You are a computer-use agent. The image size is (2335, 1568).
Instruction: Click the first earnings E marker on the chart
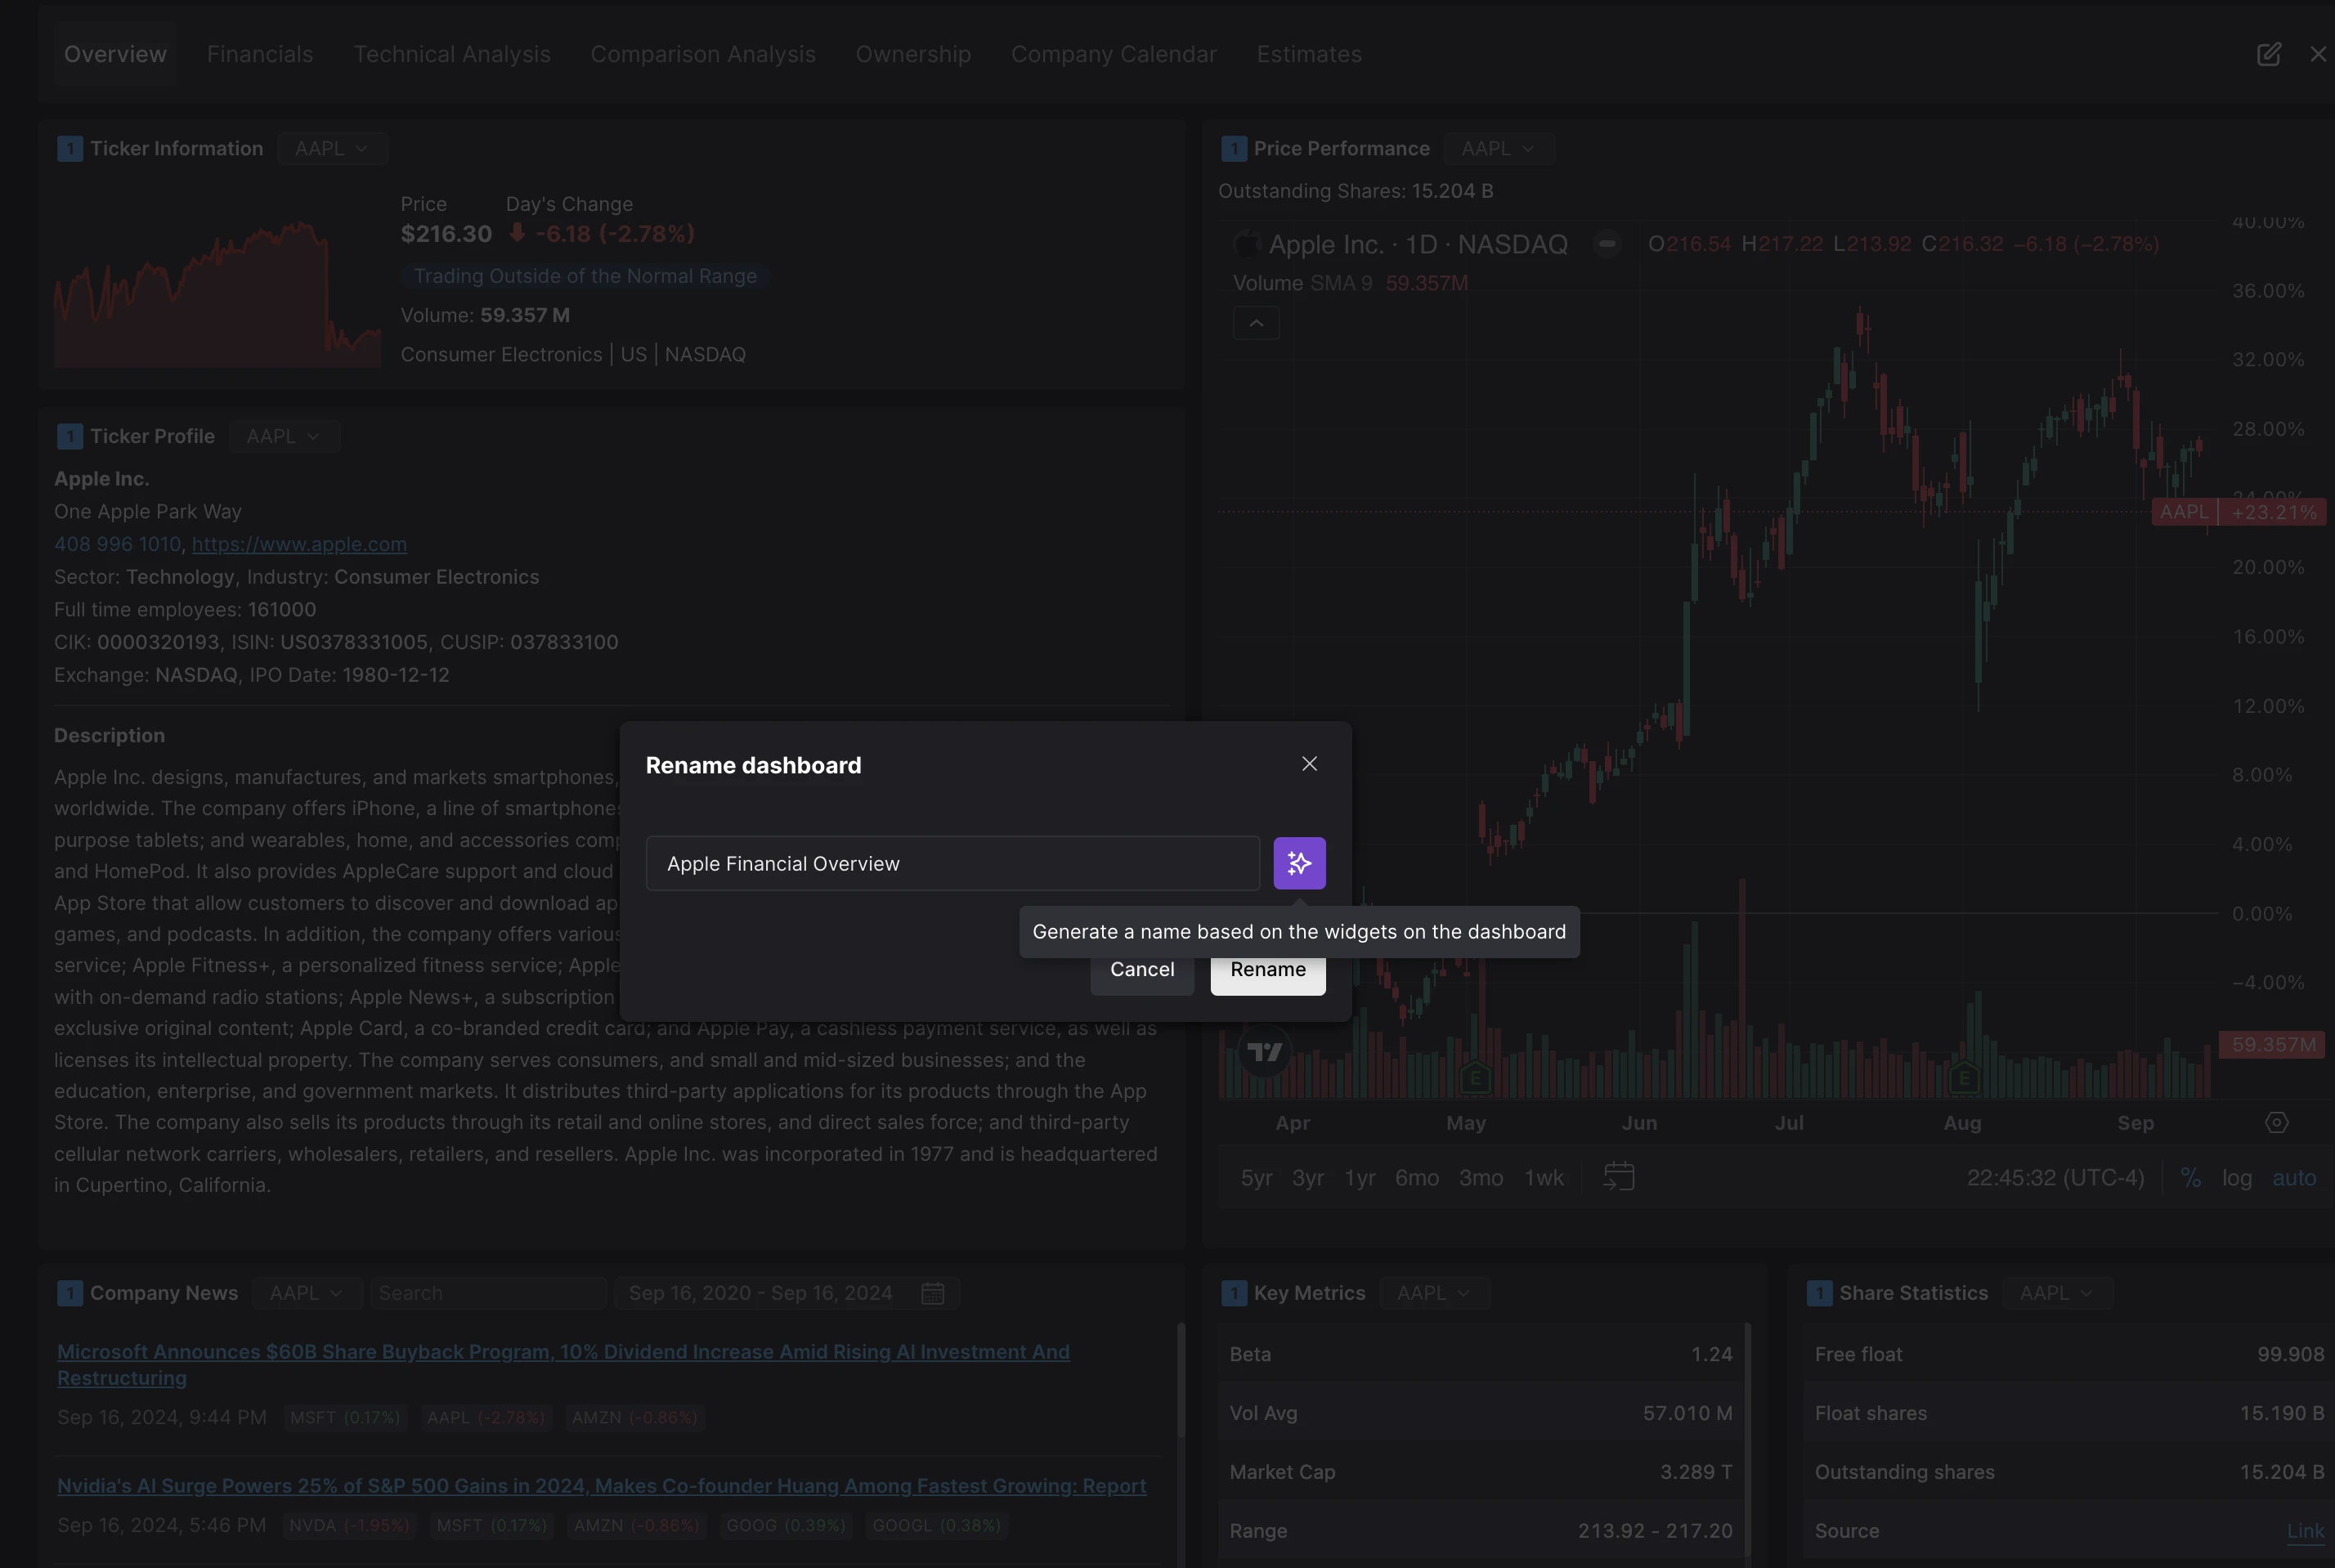point(1474,1078)
